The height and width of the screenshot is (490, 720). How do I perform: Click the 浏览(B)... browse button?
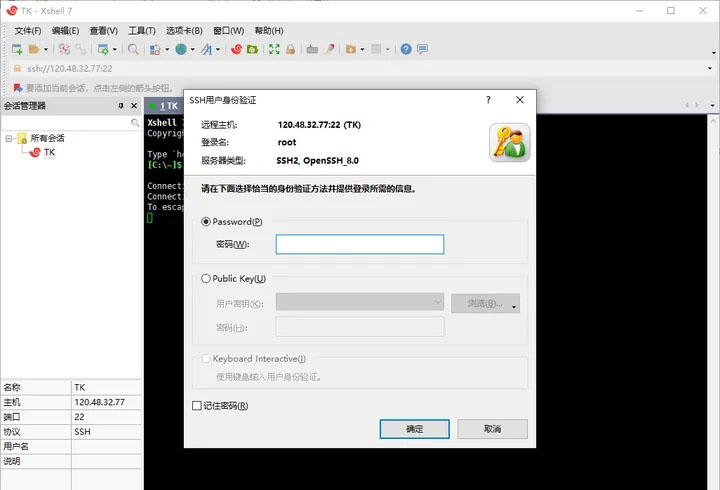coord(485,303)
